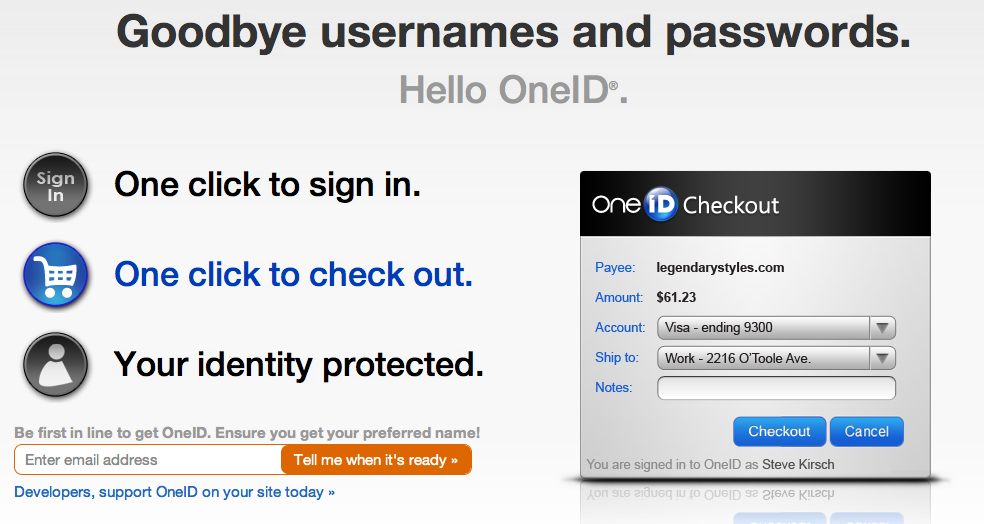Click the One click to check out heading
The image size is (984, 524).
pos(293,274)
